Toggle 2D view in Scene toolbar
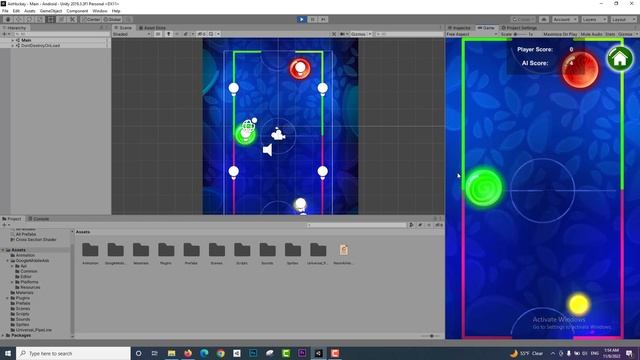The height and width of the screenshot is (360, 640). pos(158,34)
